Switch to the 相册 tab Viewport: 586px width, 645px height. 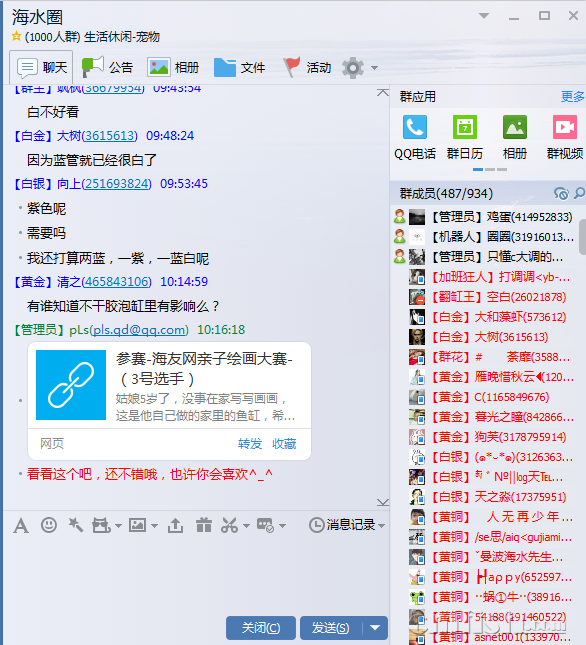pos(173,67)
